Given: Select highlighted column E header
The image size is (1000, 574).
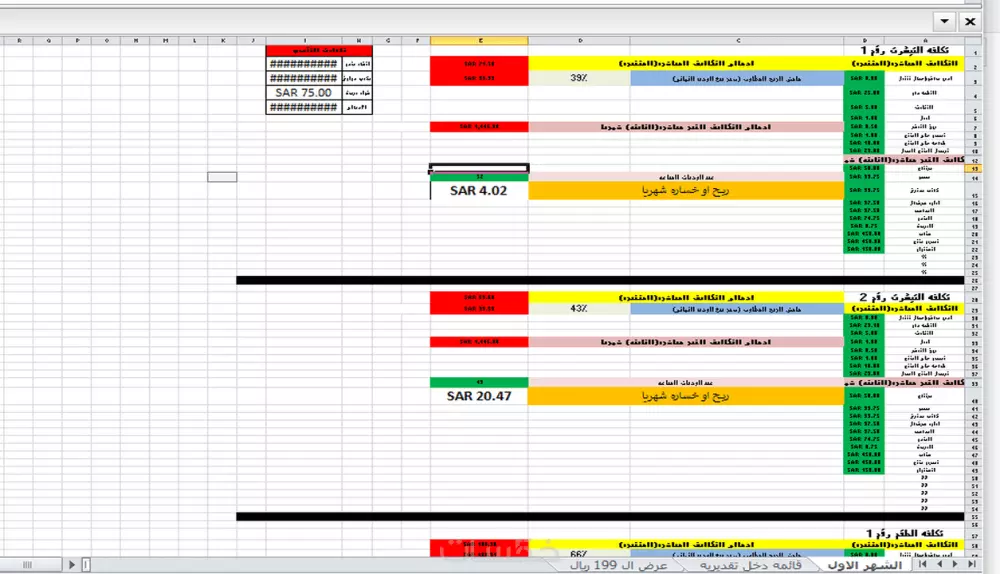Looking at the screenshot, I should 480,40.
